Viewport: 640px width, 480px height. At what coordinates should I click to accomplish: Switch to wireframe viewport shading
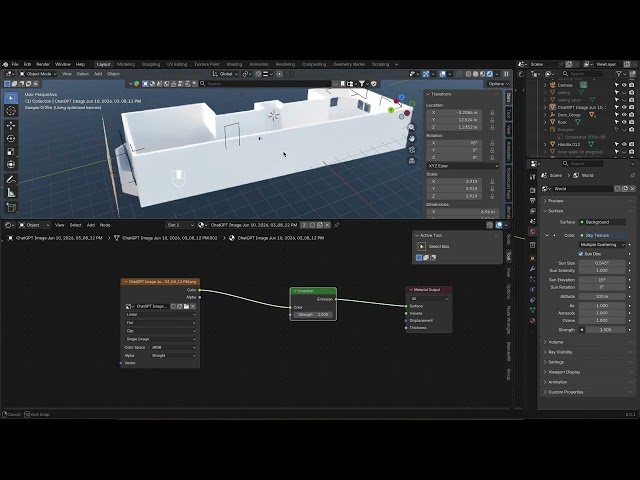469,74
